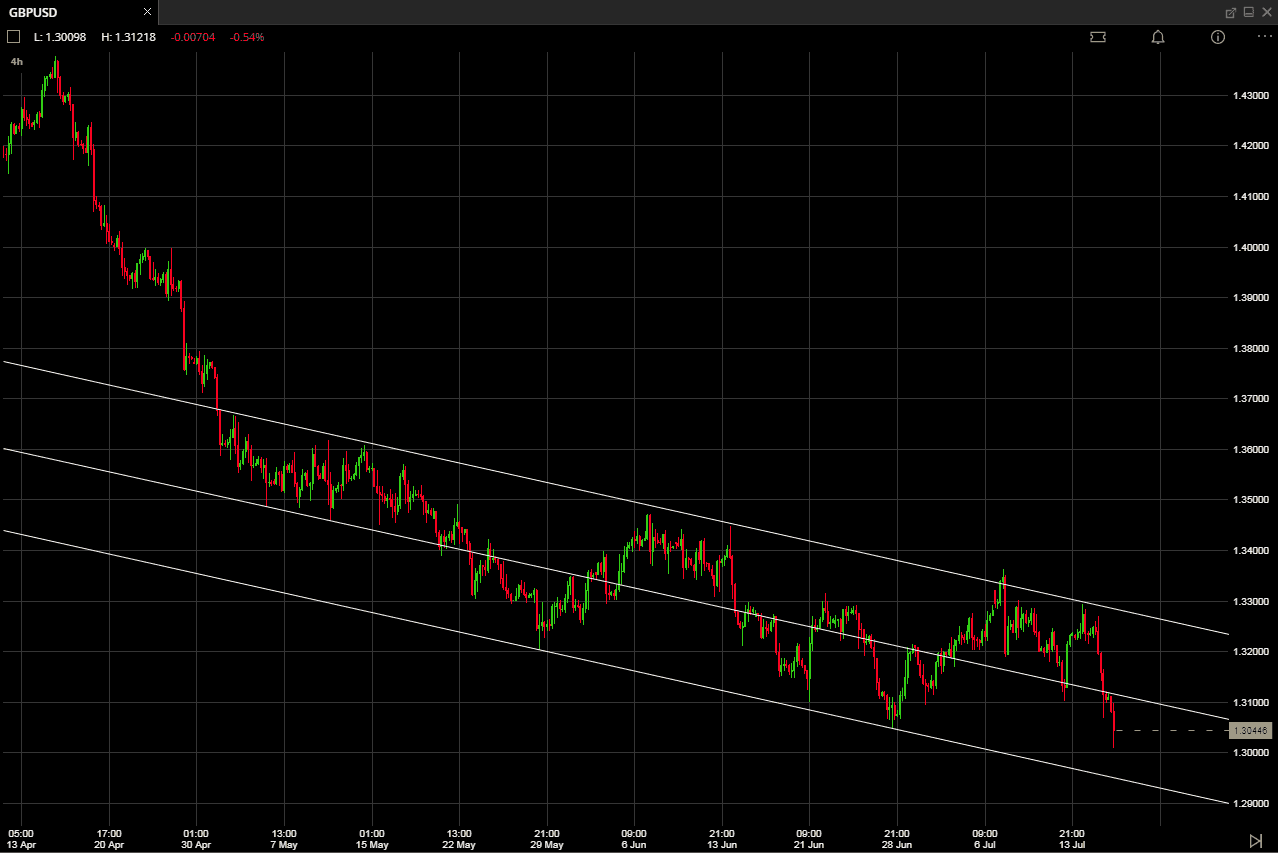Set a price alert with bell icon
The height and width of the screenshot is (853, 1278).
coord(1158,37)
